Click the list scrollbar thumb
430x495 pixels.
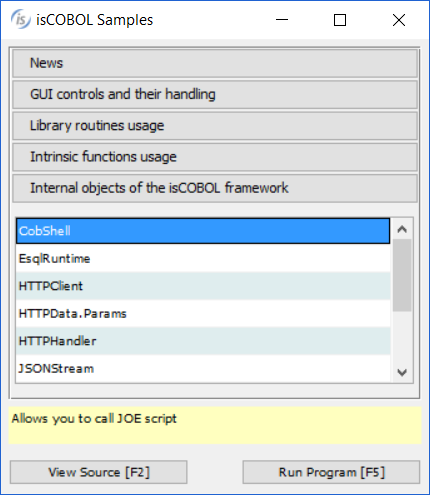pyautogui.click(x=402, y=275)
